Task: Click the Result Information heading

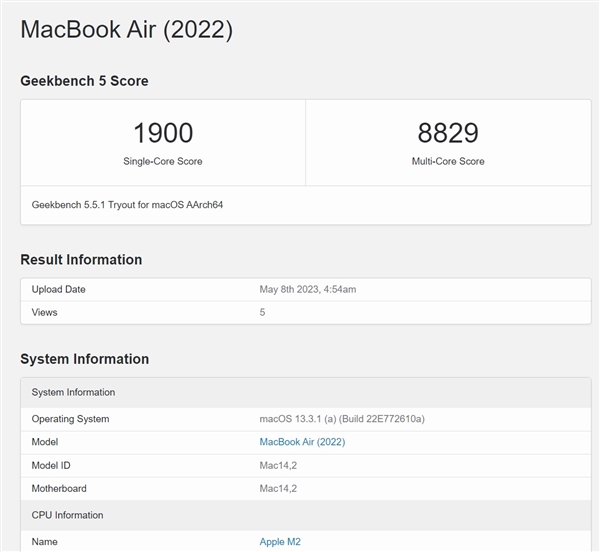Action: point(81,259)
